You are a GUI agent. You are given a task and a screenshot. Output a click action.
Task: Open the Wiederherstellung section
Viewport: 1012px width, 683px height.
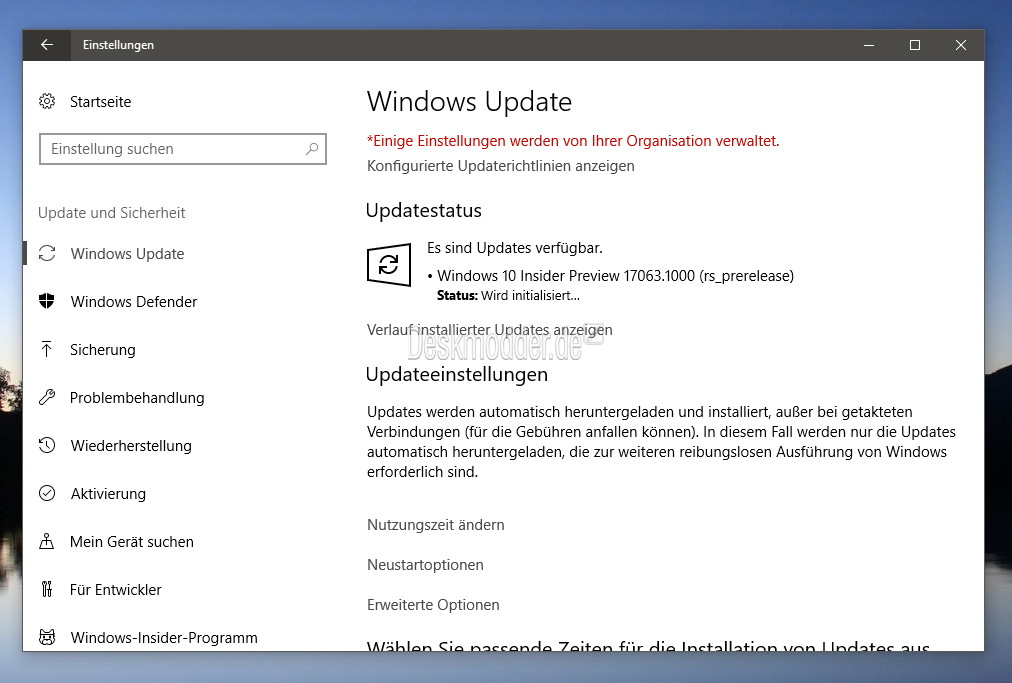tap(131, 445)
